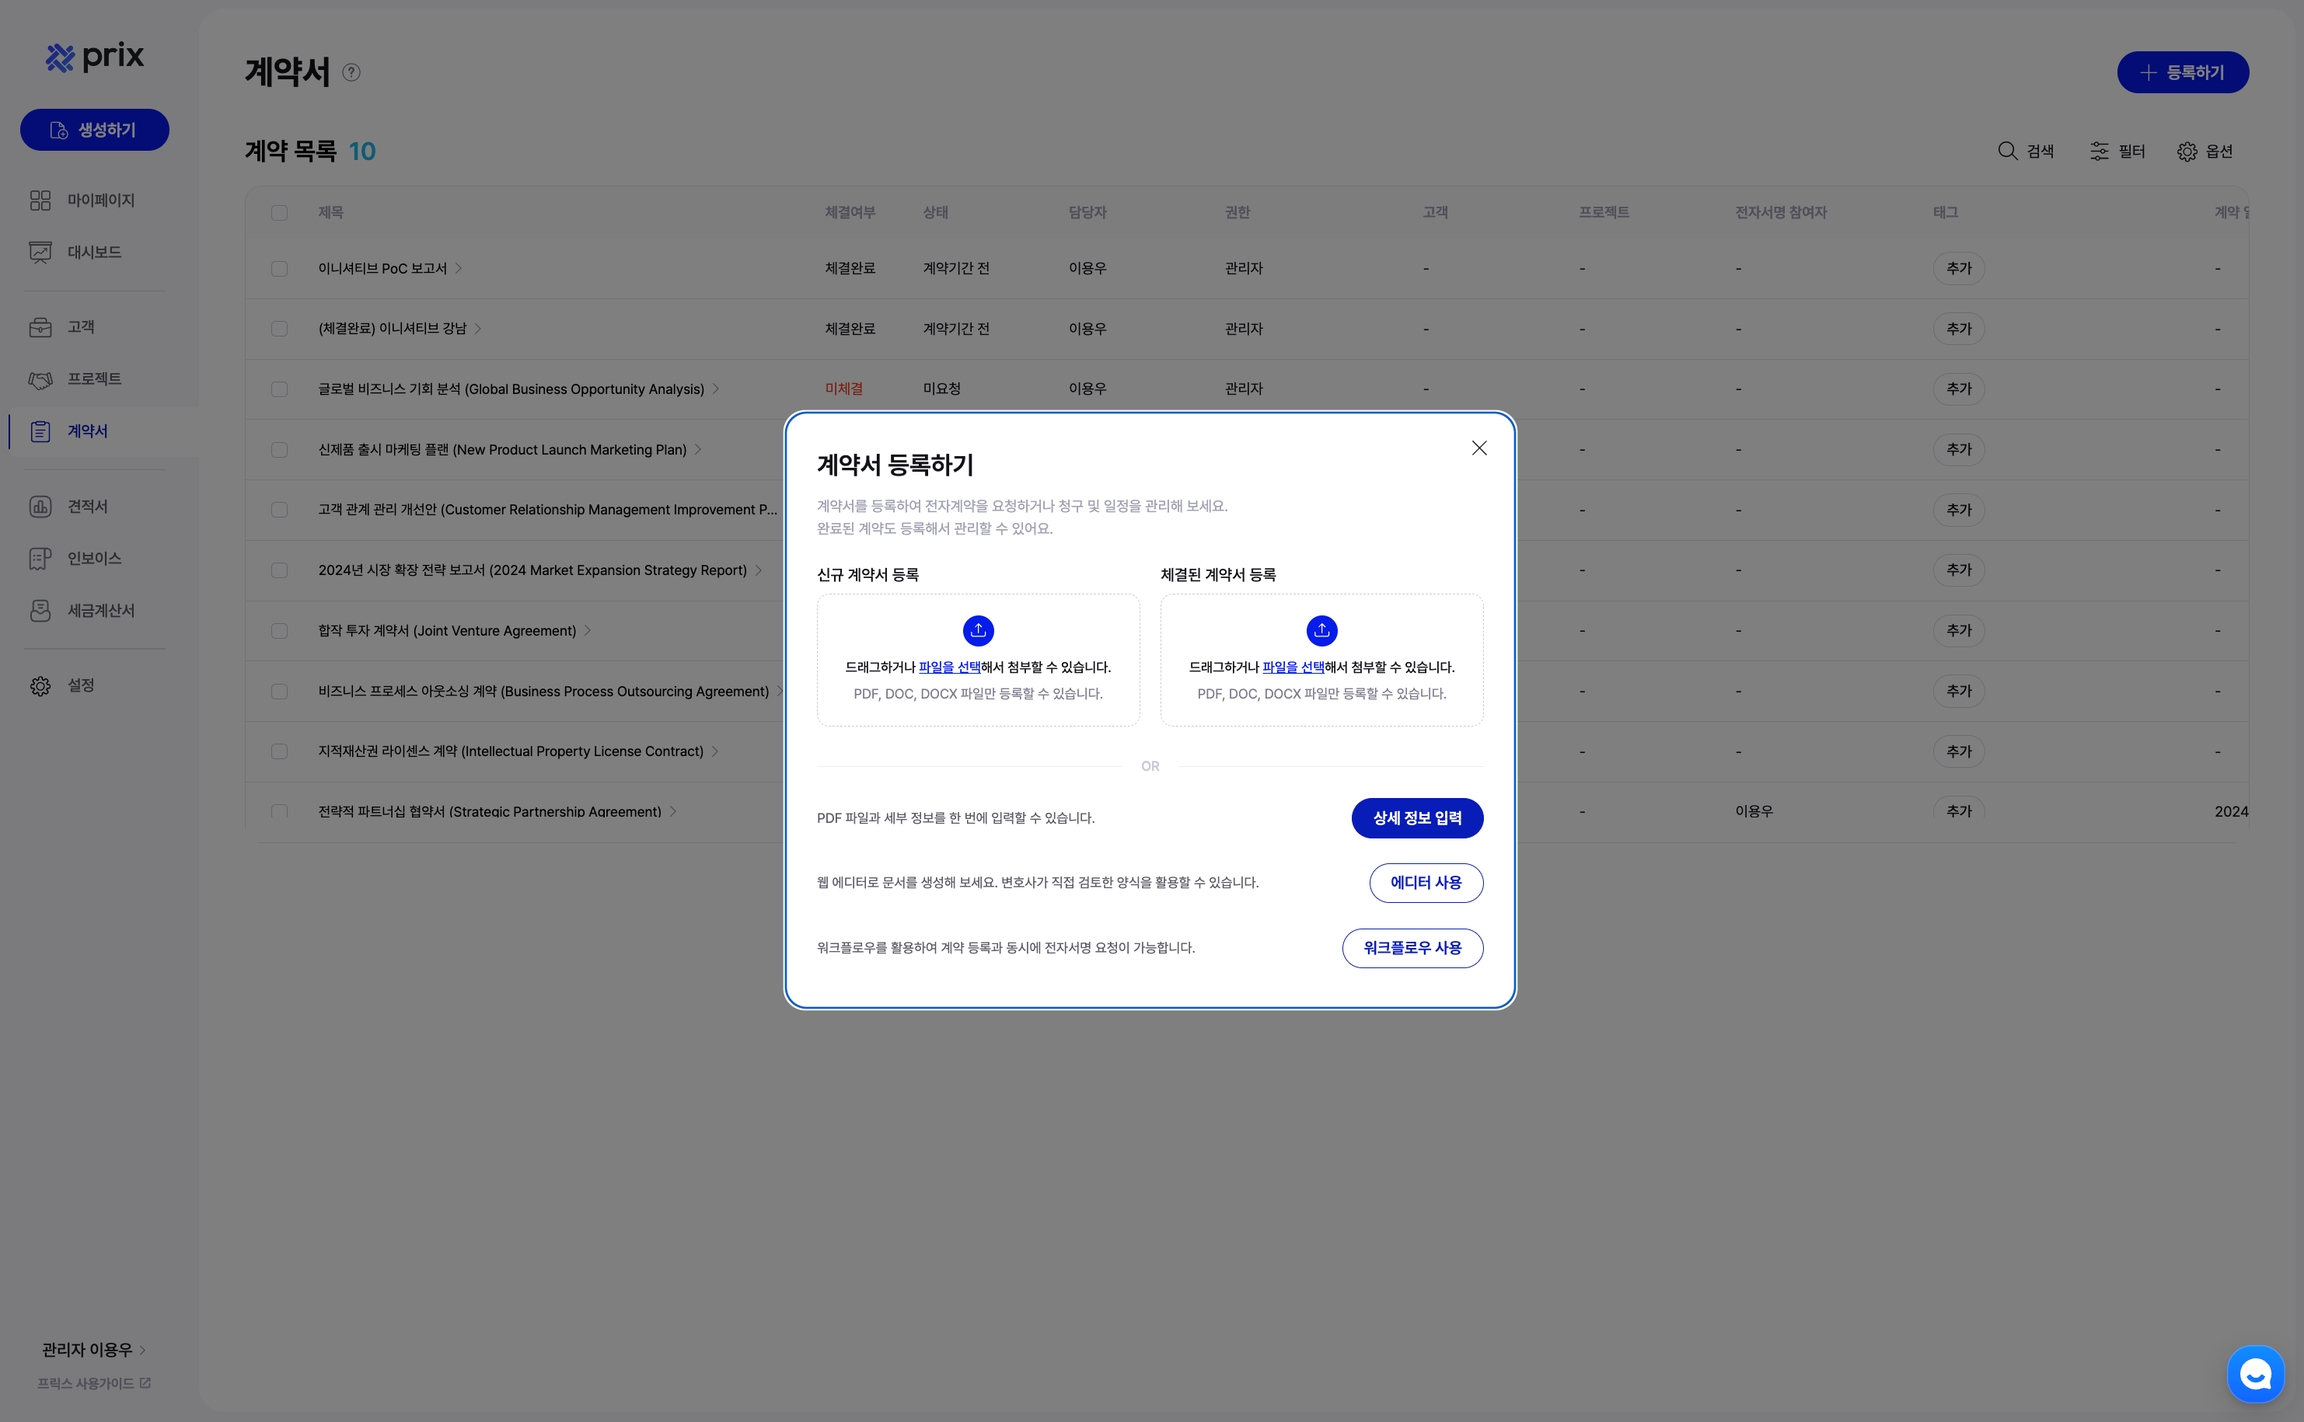Check the 합작 투자 계약서 row checkbox
The width and height of the screenshot is (2304, 1422).
[x=279, y=631]
